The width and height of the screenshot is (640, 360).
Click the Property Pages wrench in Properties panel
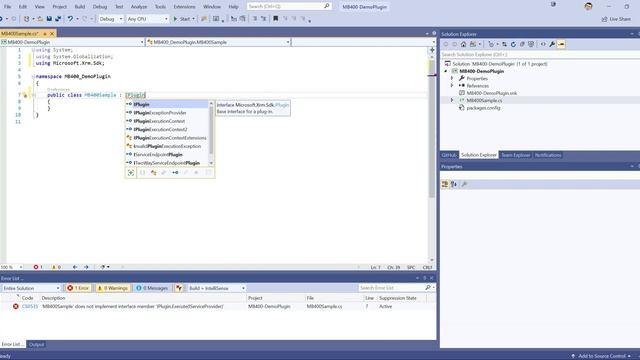(464, 184)
